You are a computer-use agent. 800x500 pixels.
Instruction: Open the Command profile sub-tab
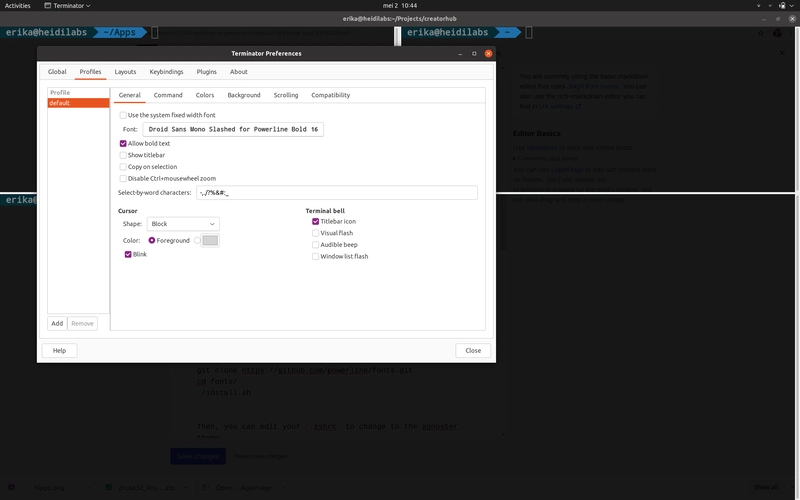pos(168,95)
